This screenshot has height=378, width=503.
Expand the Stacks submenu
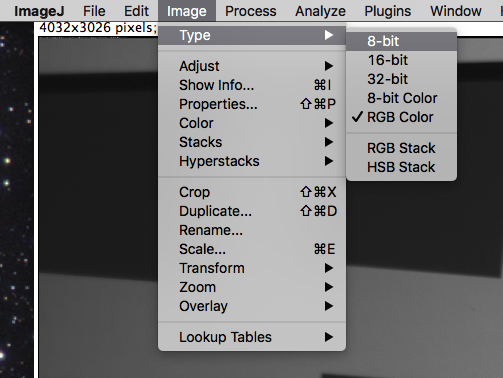(252, 142)
